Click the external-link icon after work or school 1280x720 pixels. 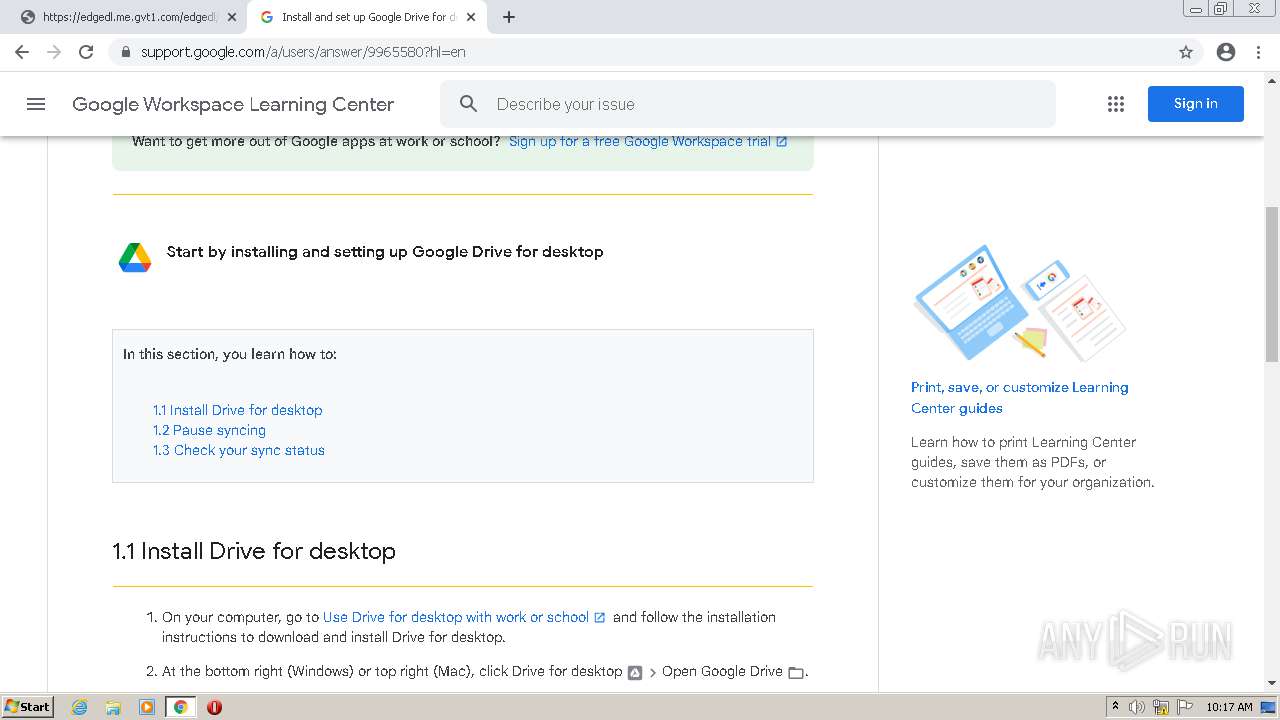click(x=600, y=618)
